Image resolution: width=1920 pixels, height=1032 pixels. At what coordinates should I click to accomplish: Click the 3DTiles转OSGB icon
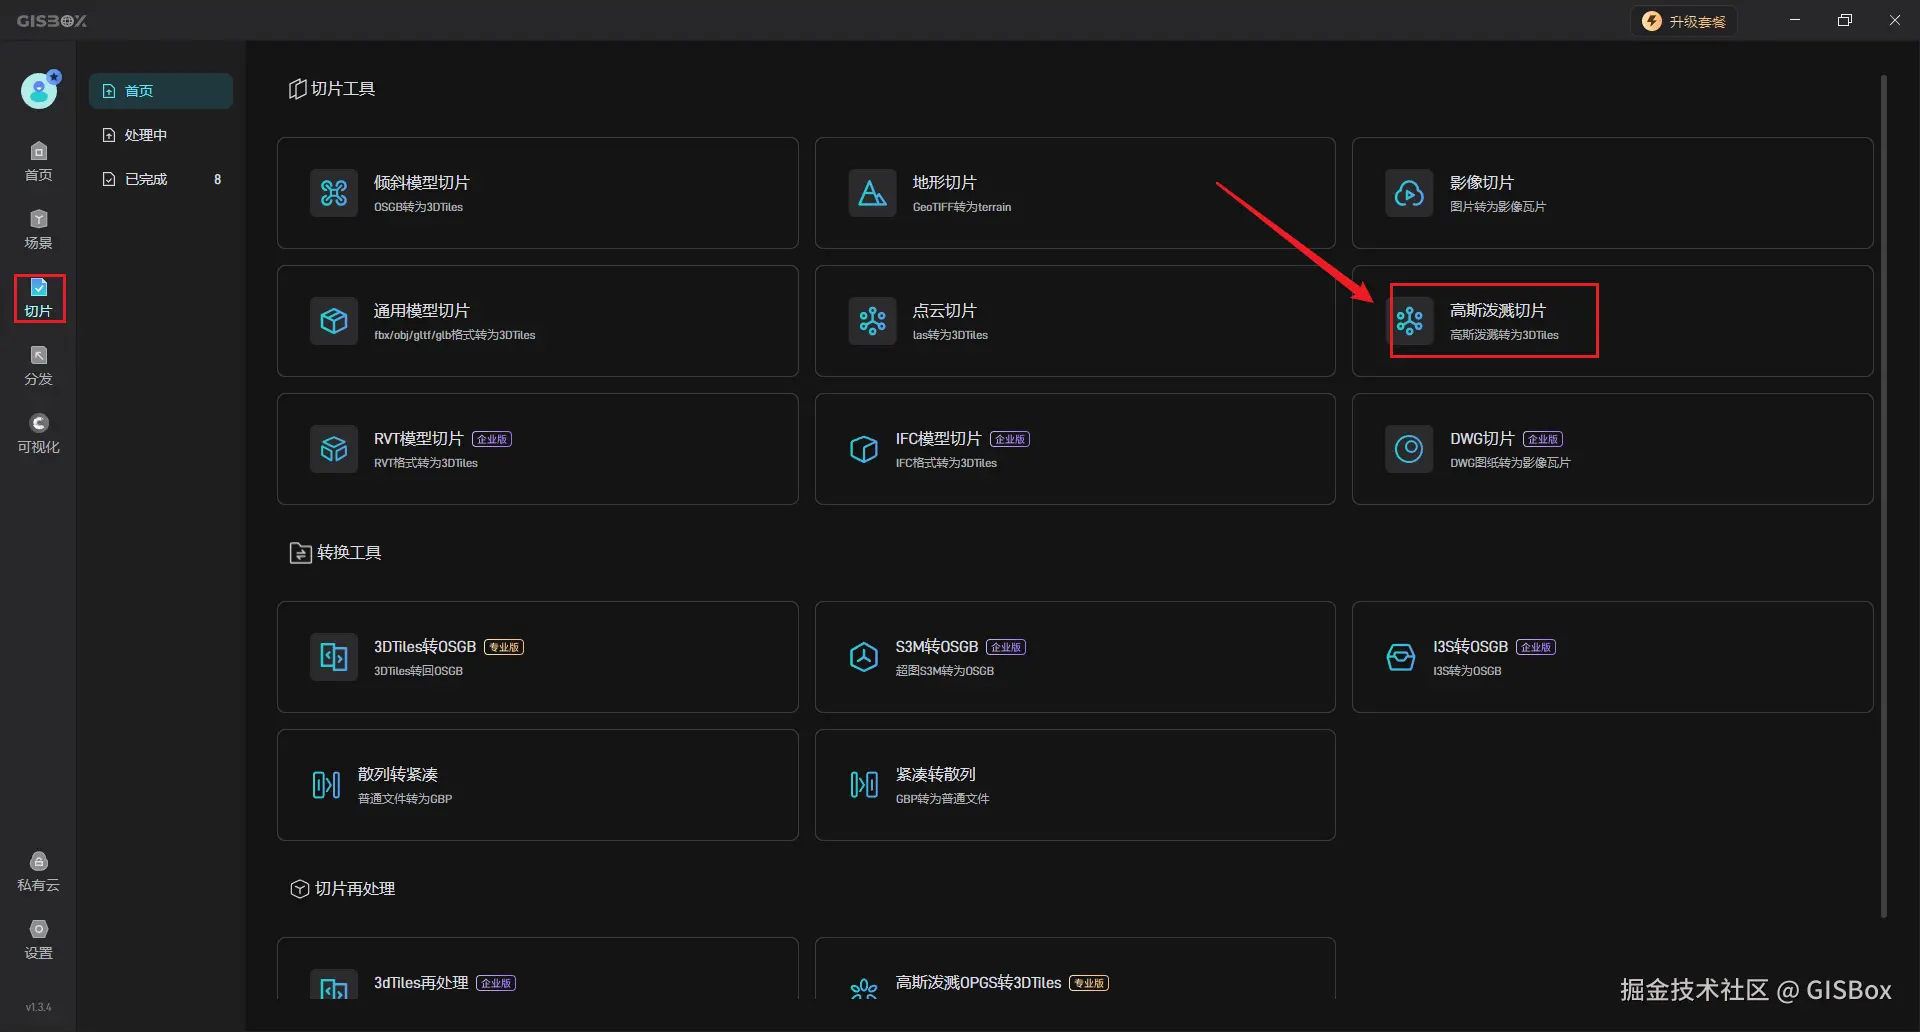coord(334,657)
